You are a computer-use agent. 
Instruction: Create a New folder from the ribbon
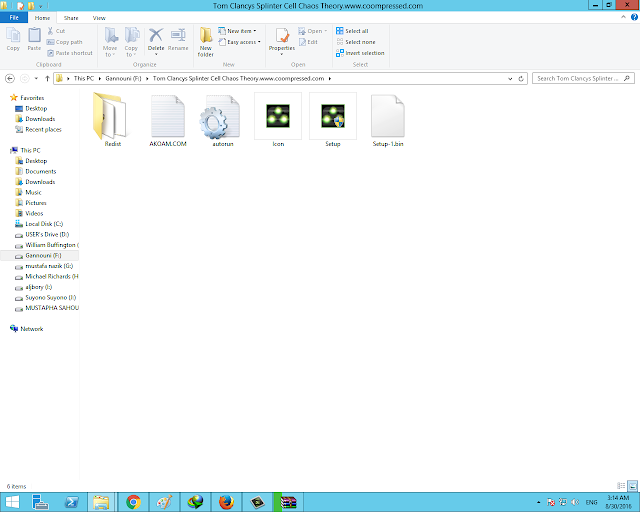pos(206,42)
